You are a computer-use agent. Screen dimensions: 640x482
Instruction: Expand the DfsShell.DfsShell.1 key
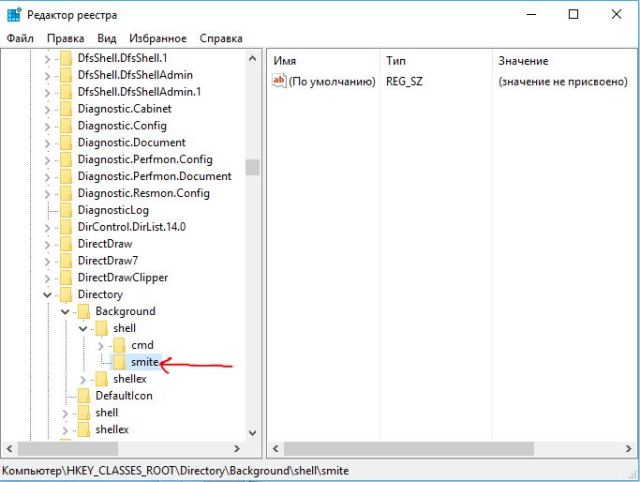[x=47, y=59]
